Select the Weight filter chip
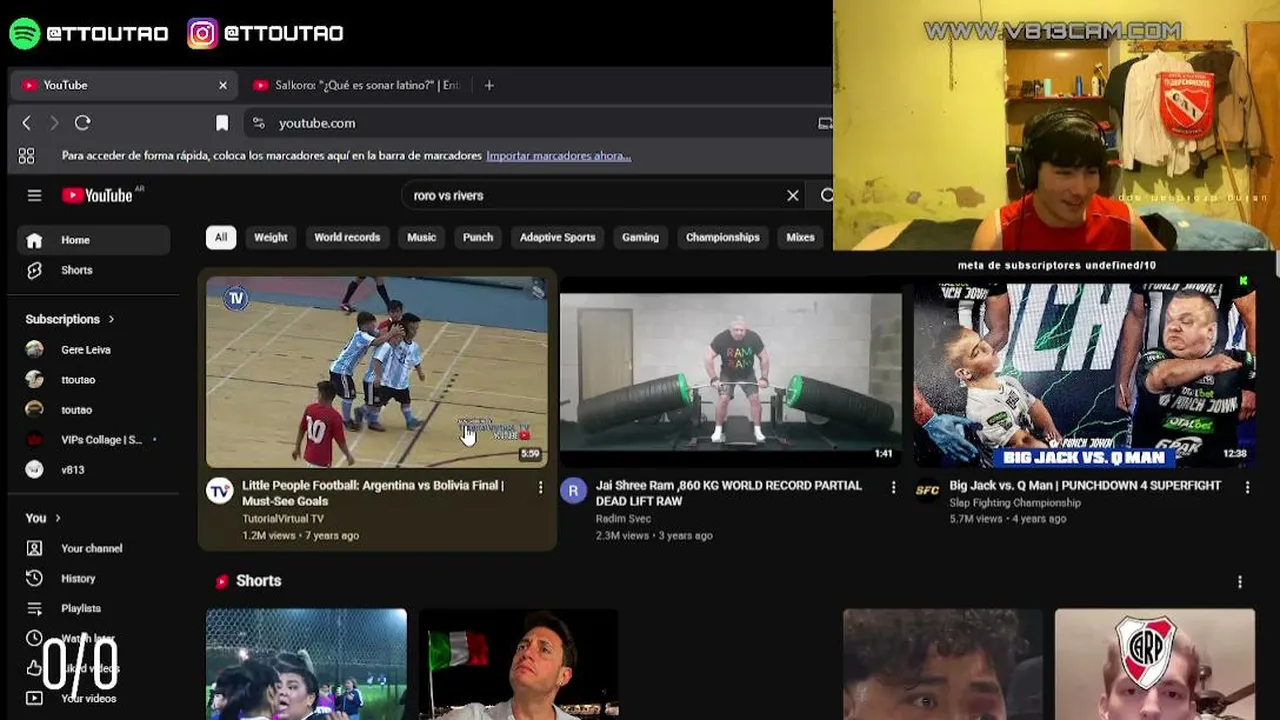 point(271,237)
